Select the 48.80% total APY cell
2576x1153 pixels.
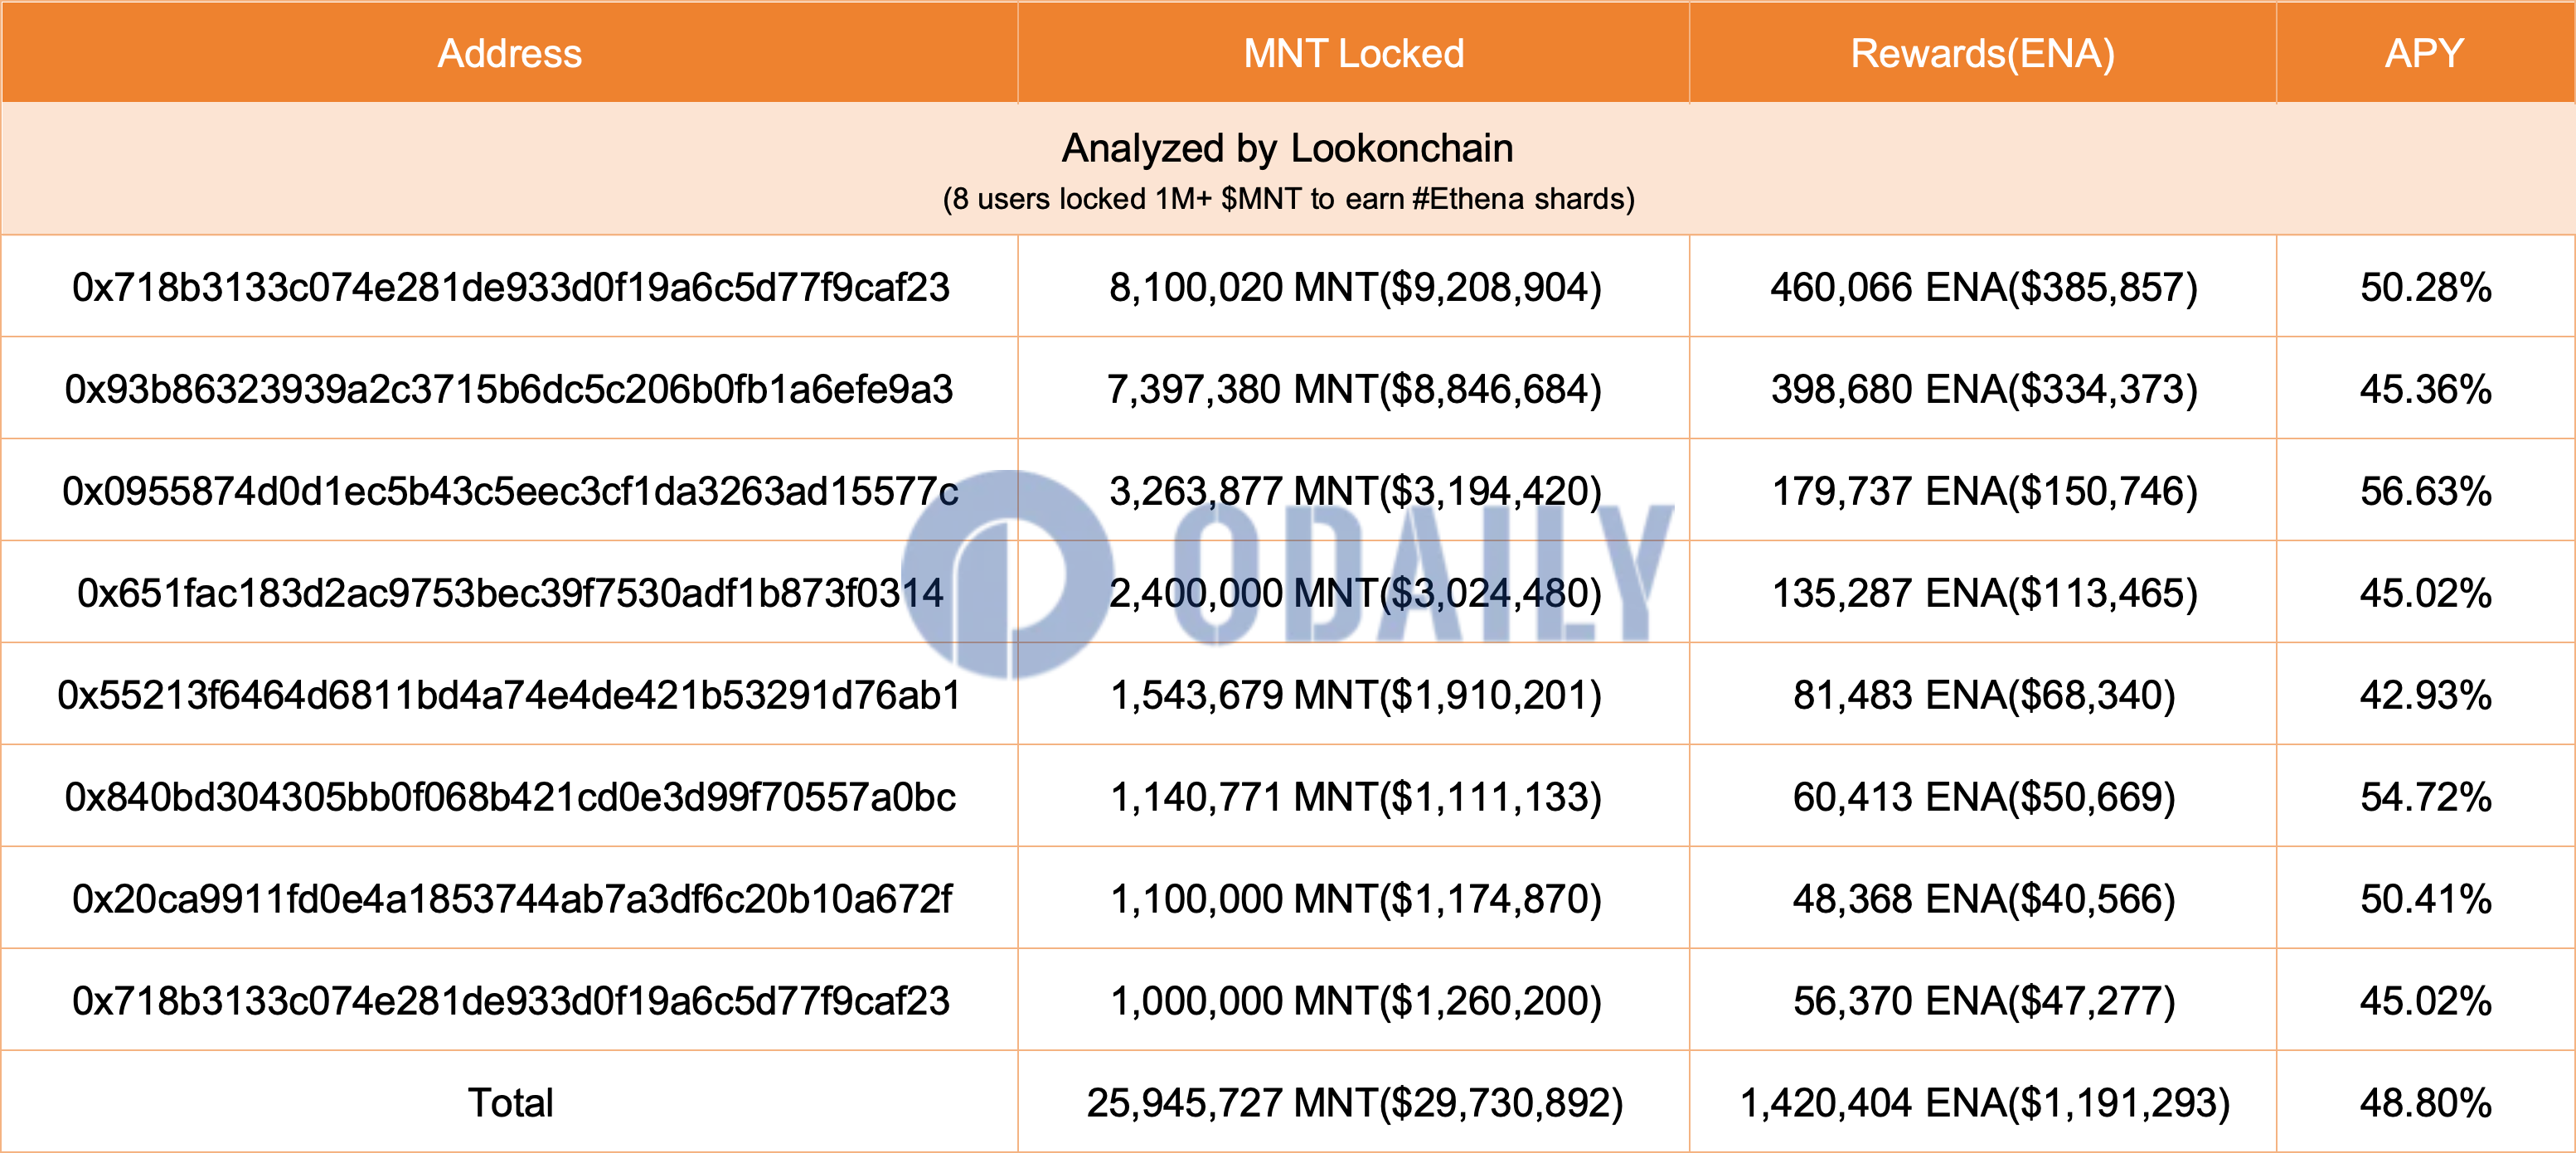(x=2425, y=1103)
